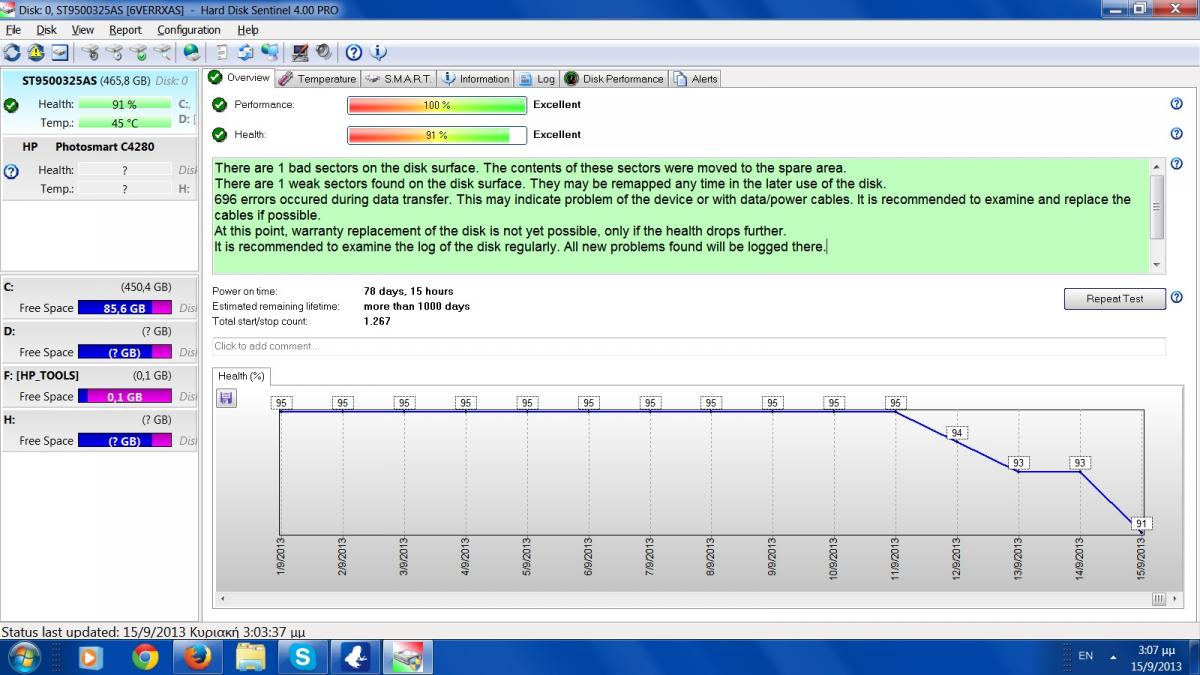Open the Configuration menu

(x=188, y=30)
